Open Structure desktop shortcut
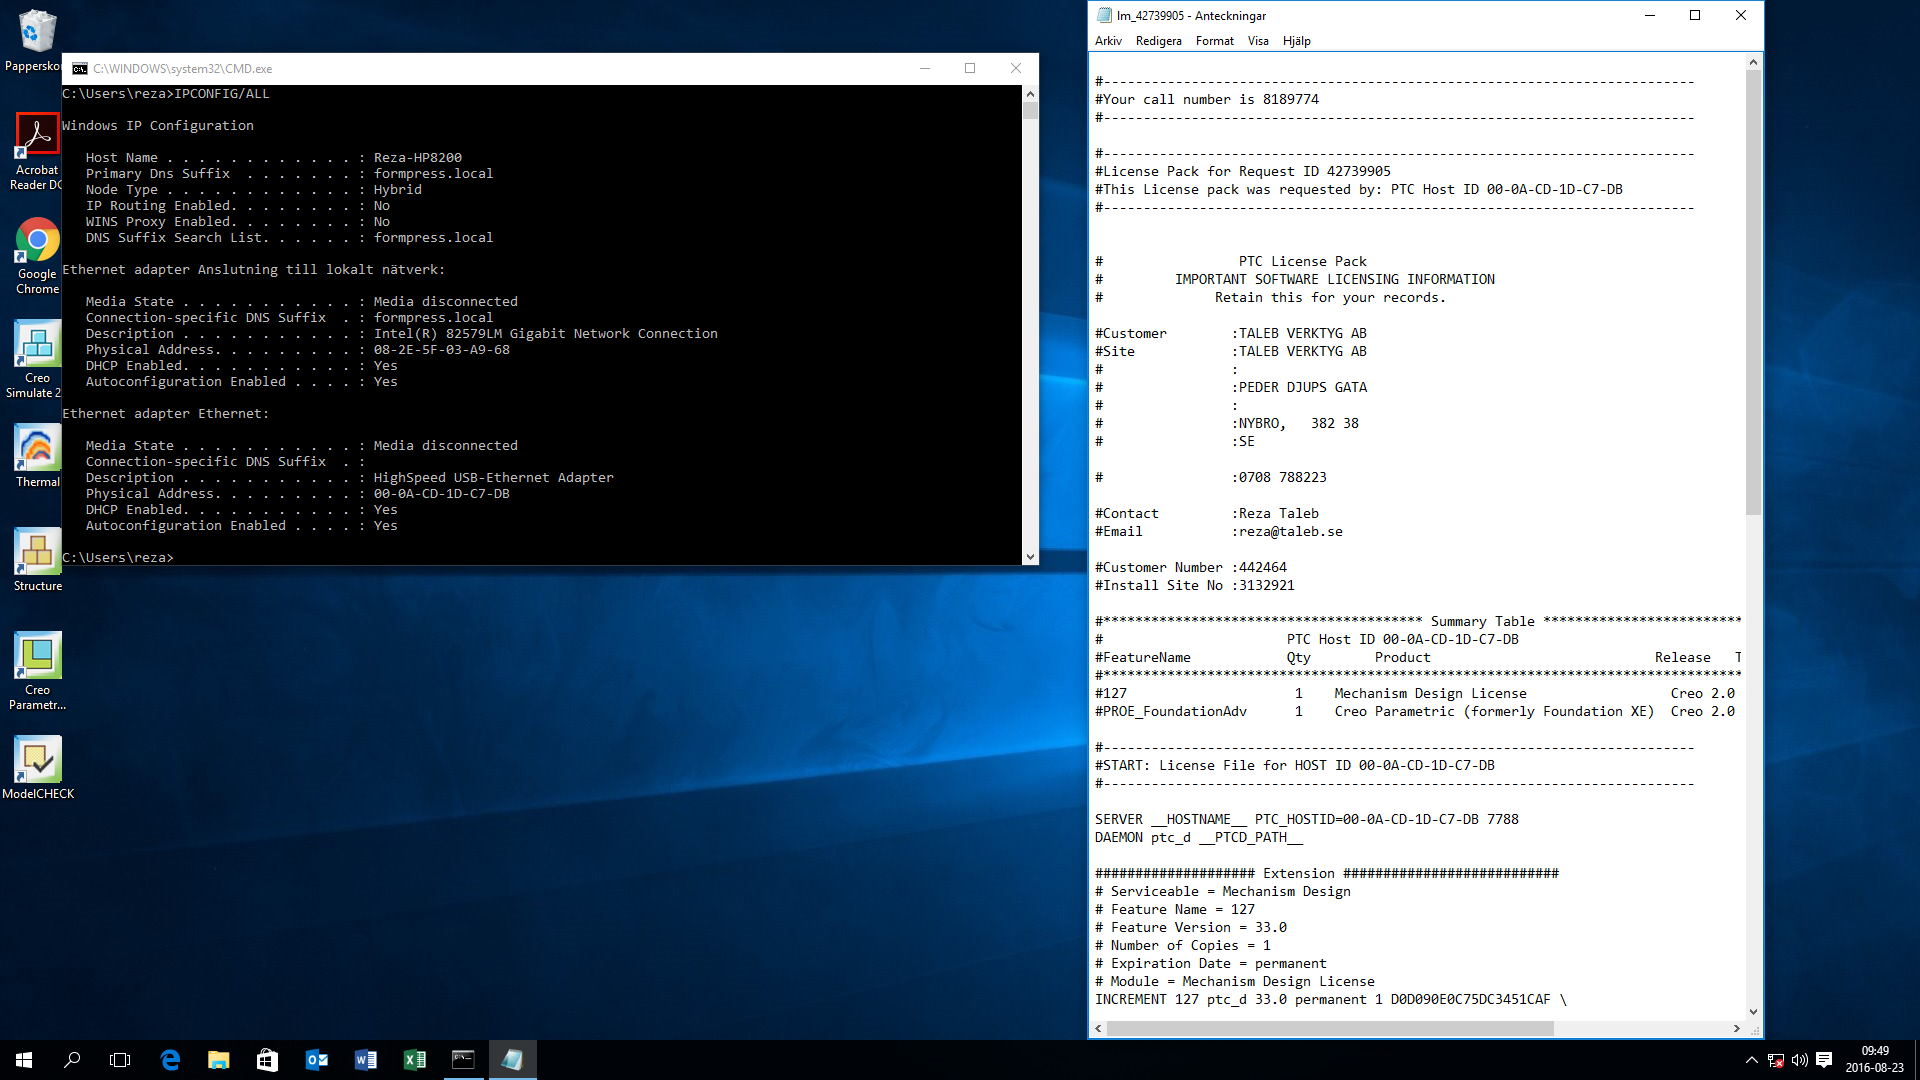 click(37, 561)
